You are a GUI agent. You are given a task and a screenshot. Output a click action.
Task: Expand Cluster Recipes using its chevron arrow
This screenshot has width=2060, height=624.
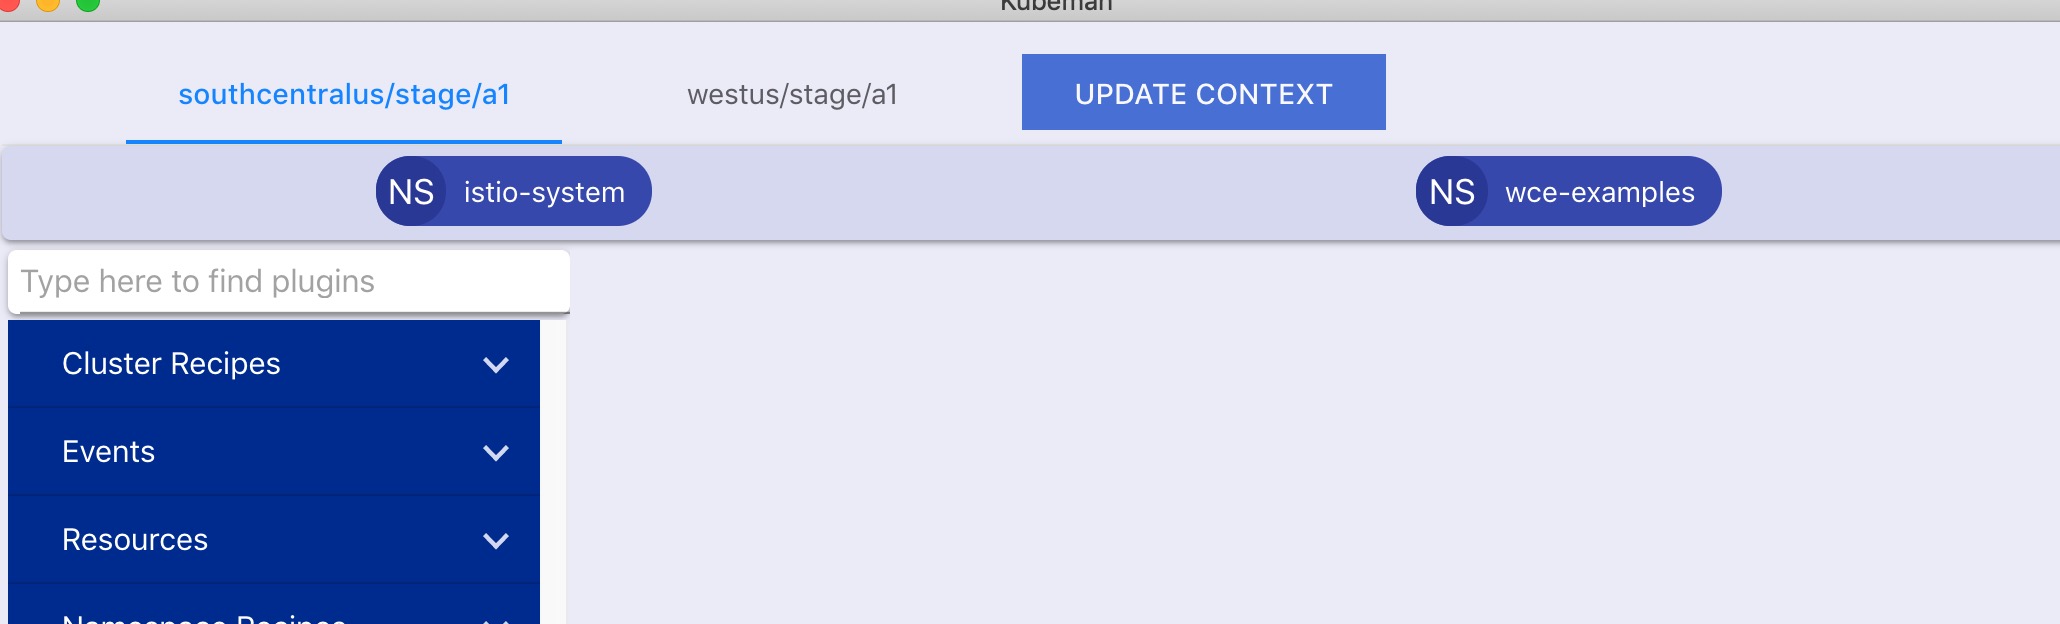496,365
